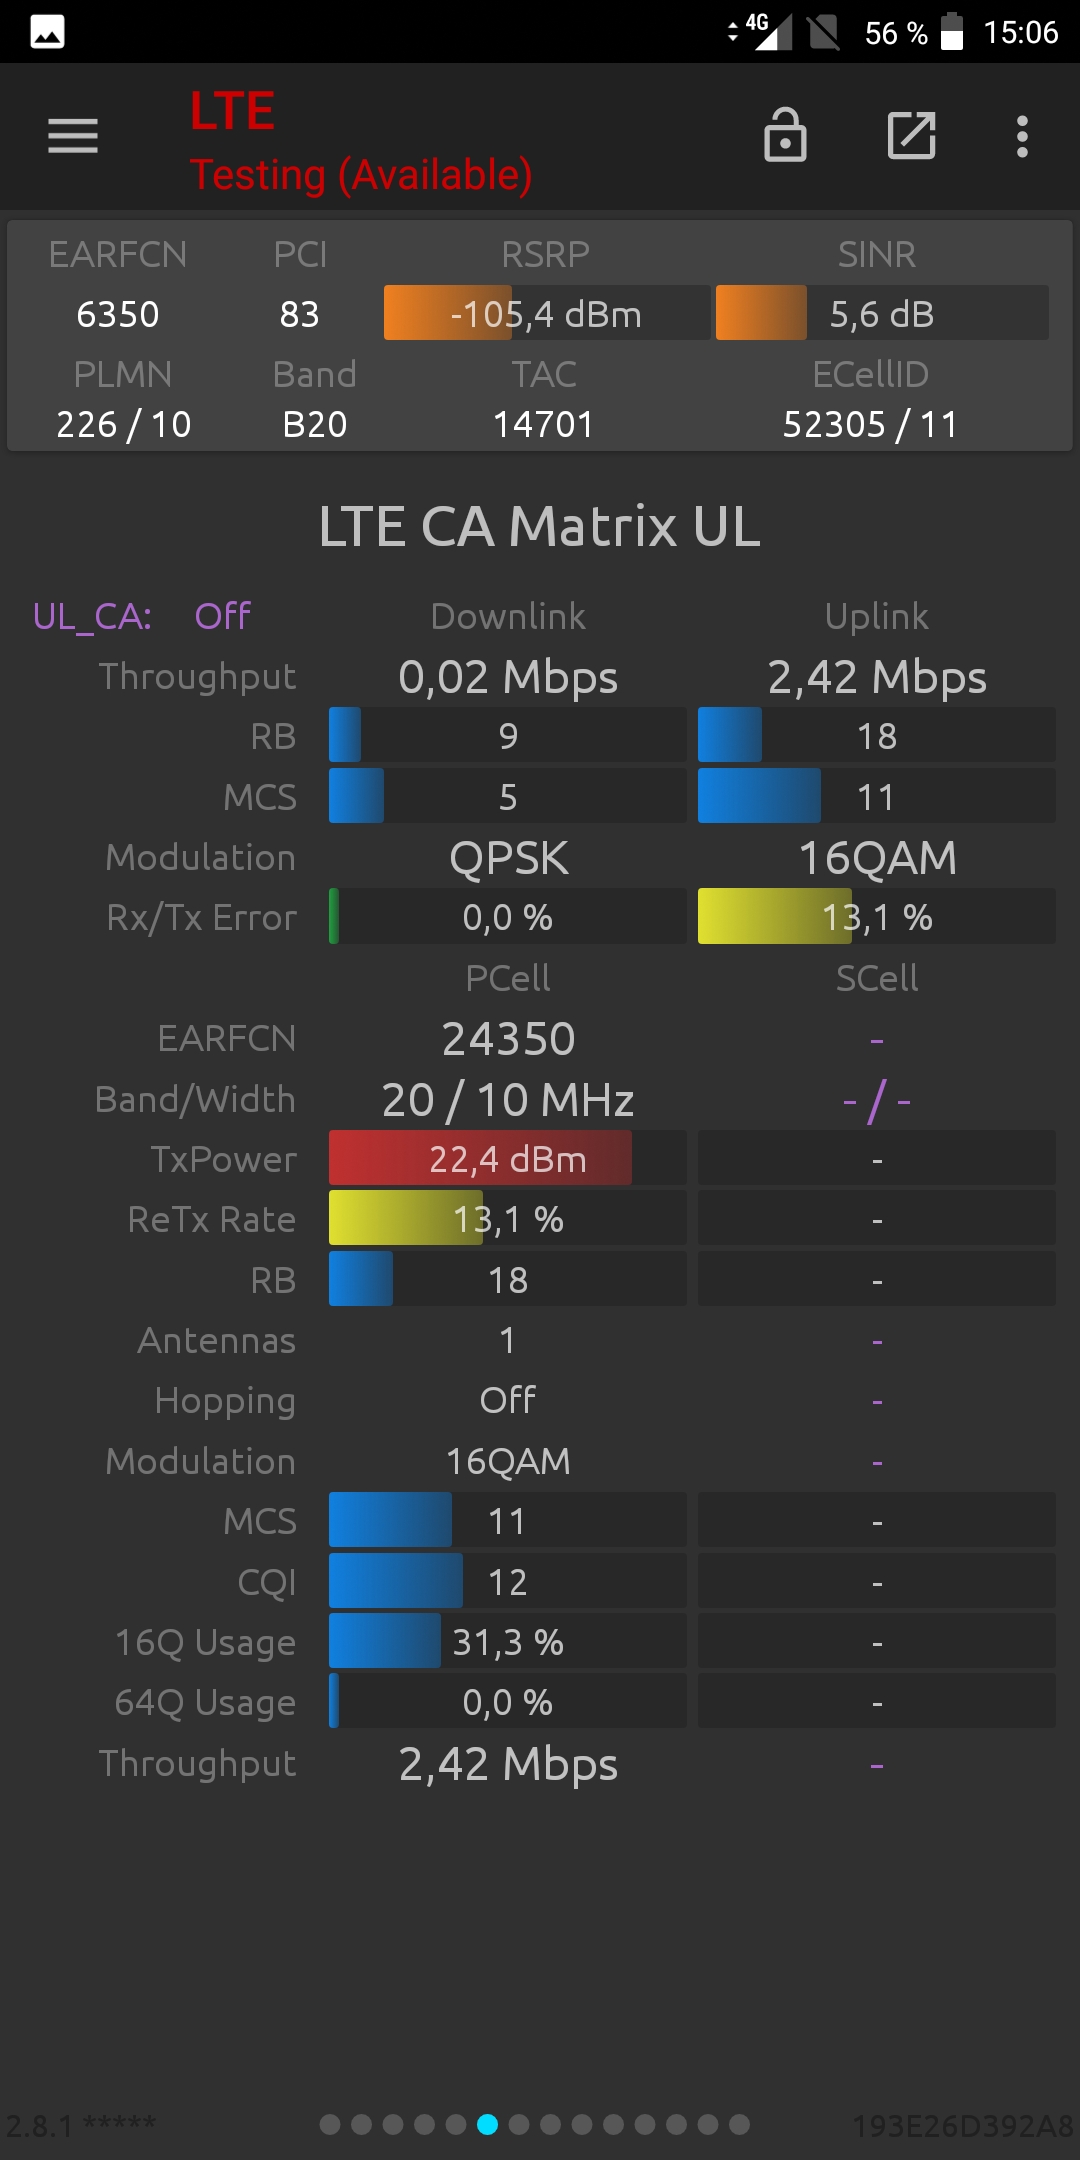Screen dimensions: 1080x2160
Task: Tap the no-SIM status icon
Action: [x=824, y=32]
